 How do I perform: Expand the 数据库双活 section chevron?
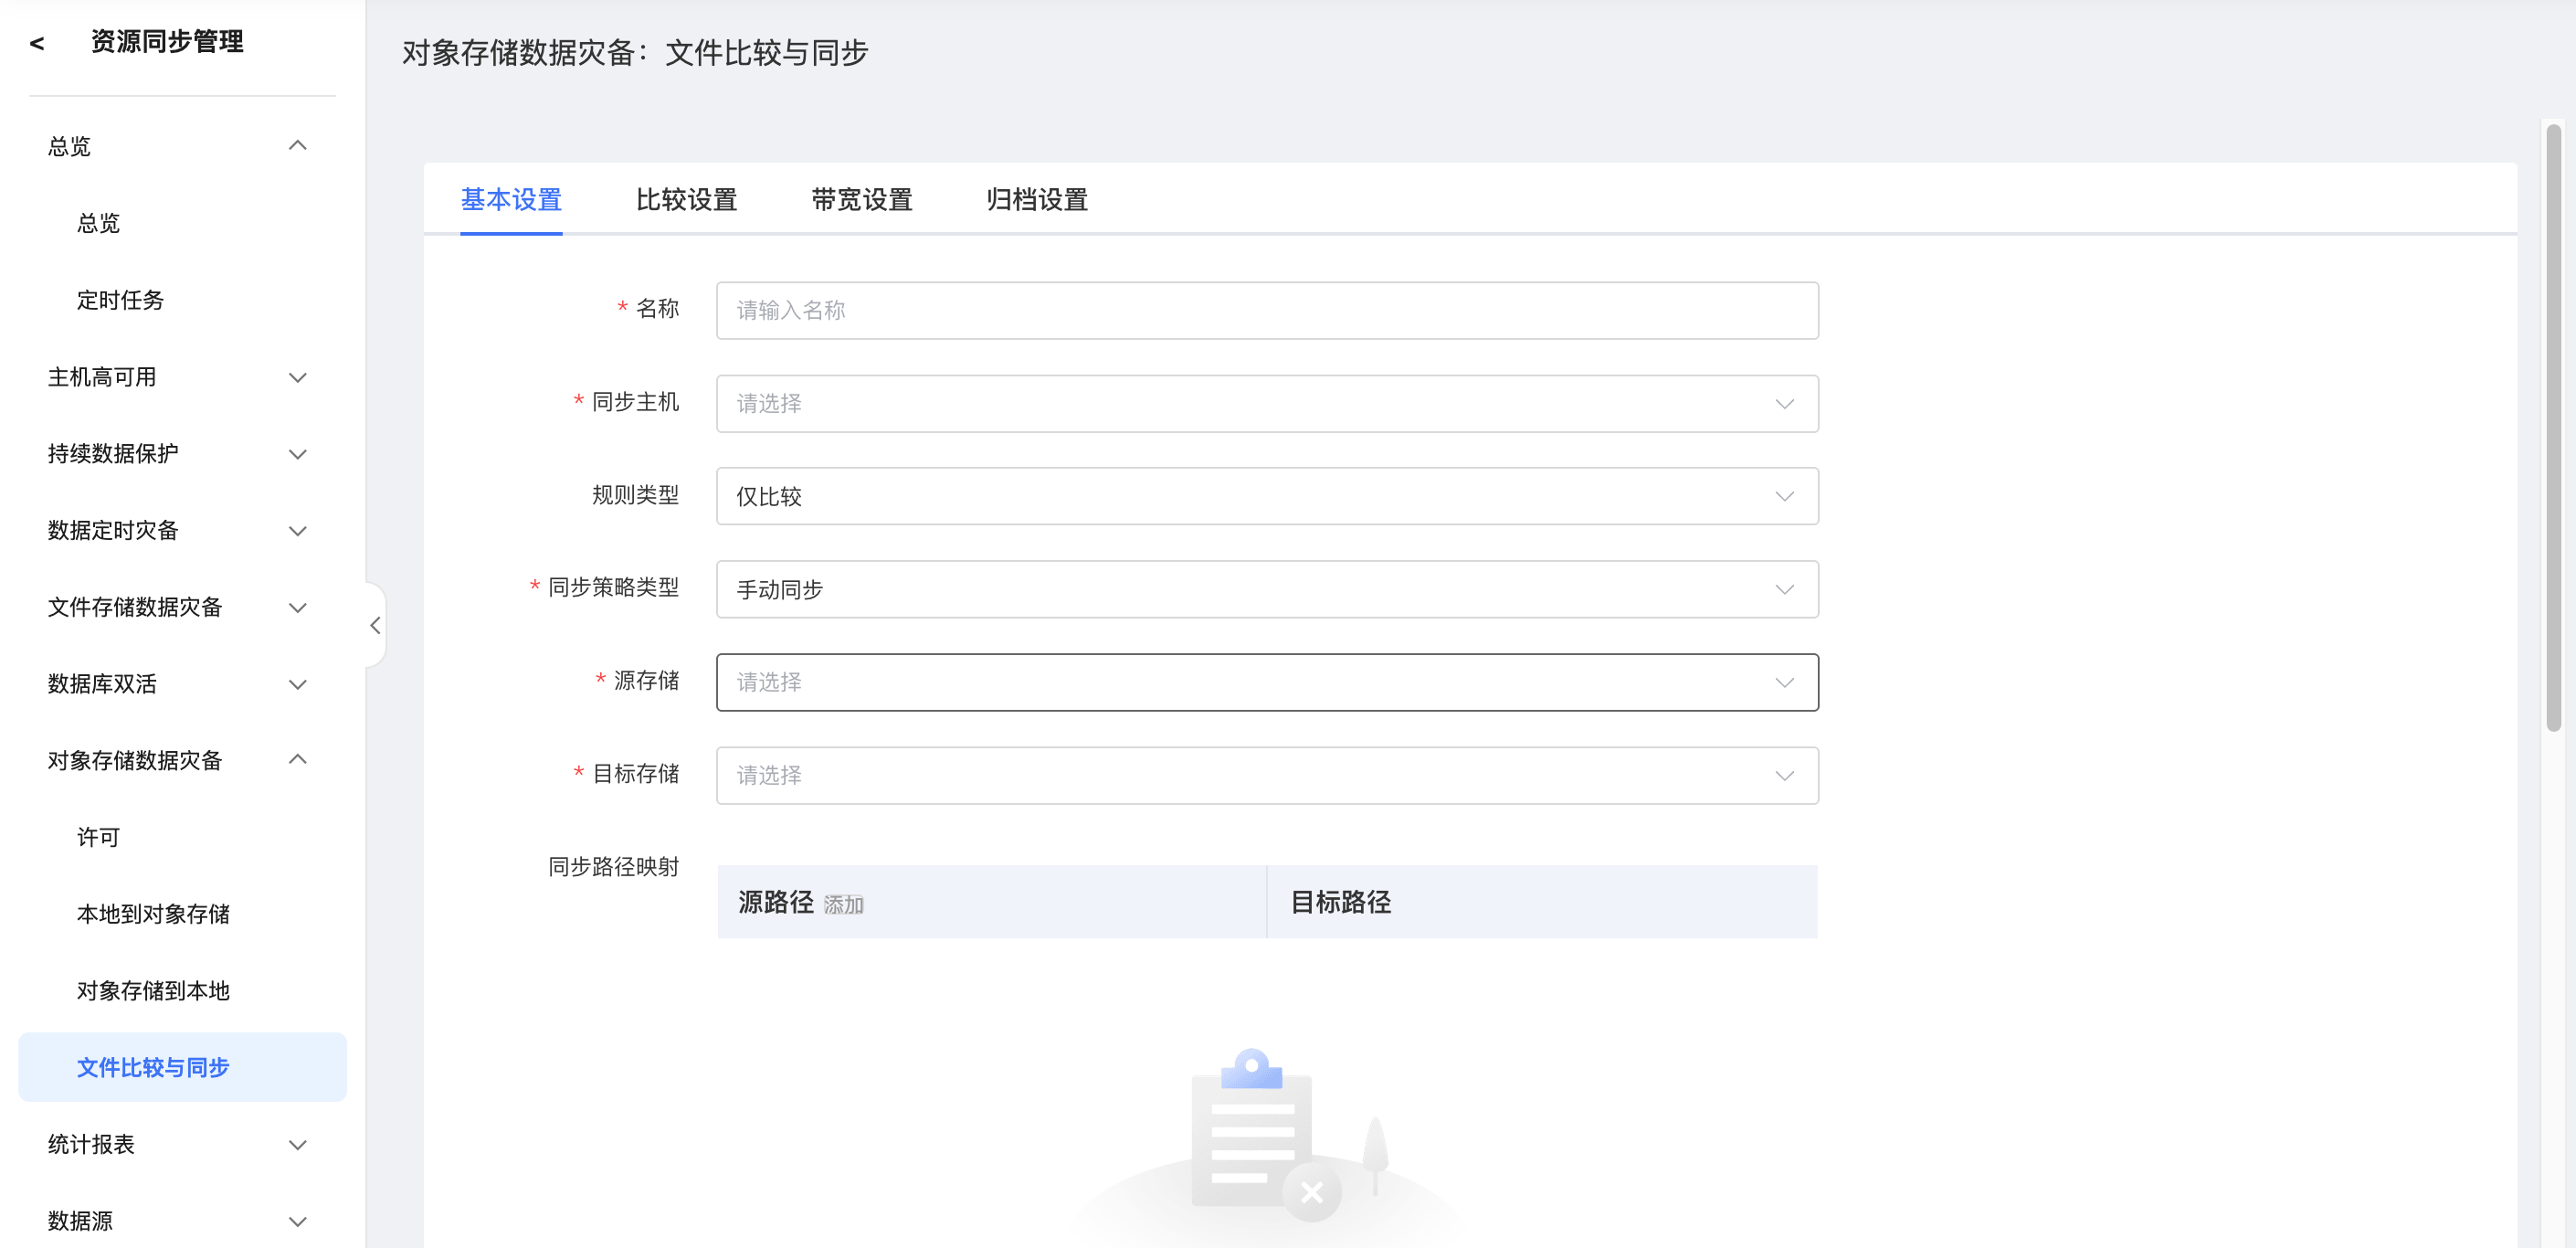(297, 685)
